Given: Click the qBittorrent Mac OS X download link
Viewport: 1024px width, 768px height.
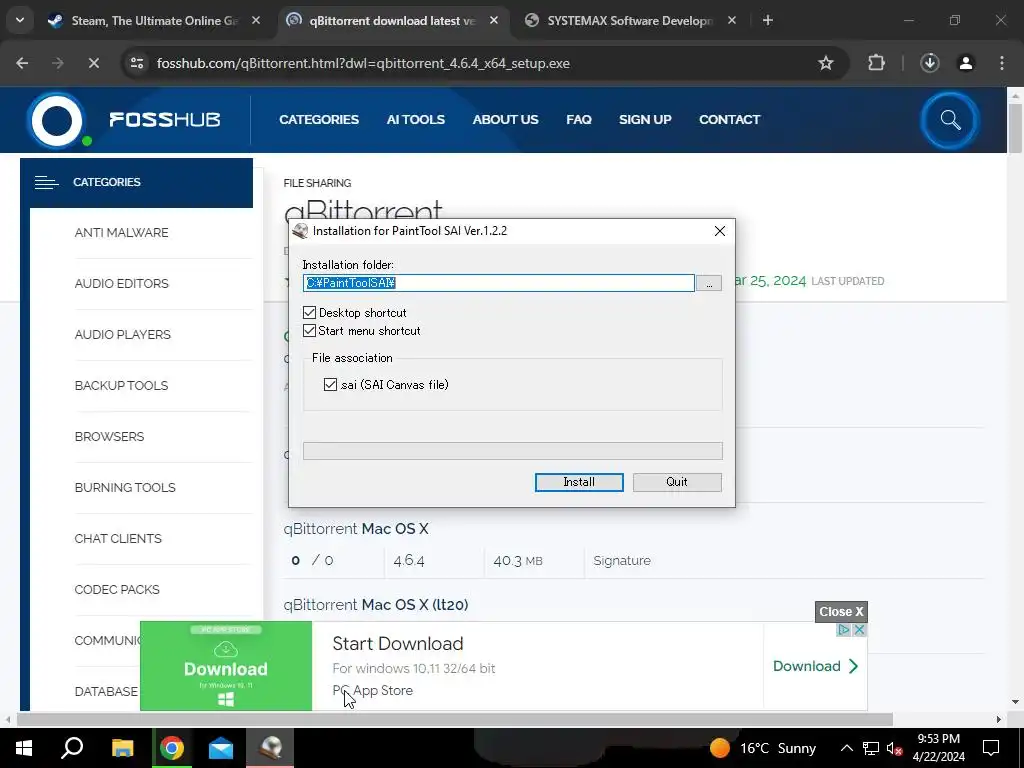Looking at the screenshot, I should pos(356,529).
